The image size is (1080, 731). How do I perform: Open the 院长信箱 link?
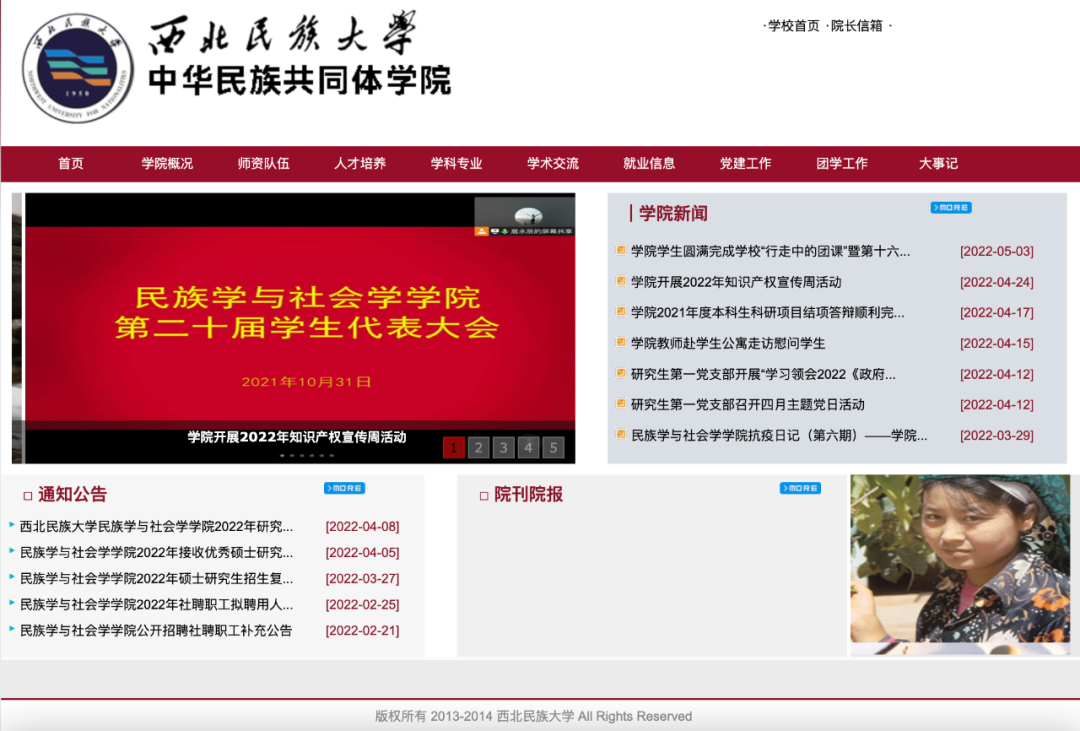[x=856, y=25]
